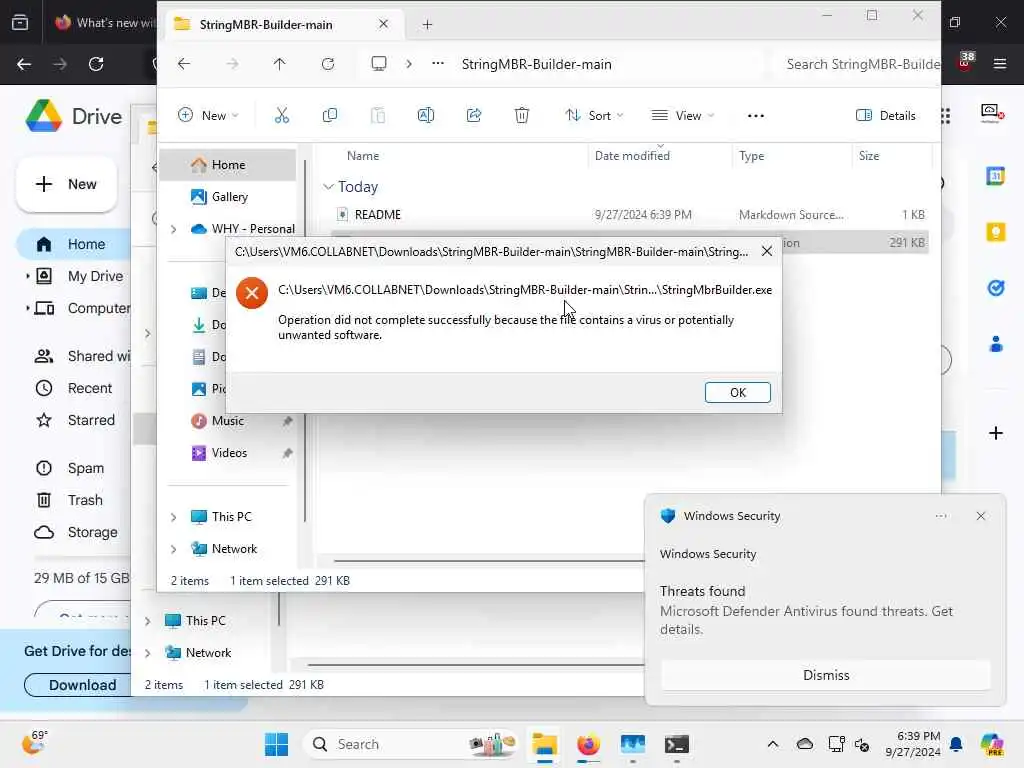Screen dimensions: 1024x768
Task: Click the Share icon in Explorer toolbar
Action: coord(473,116)
